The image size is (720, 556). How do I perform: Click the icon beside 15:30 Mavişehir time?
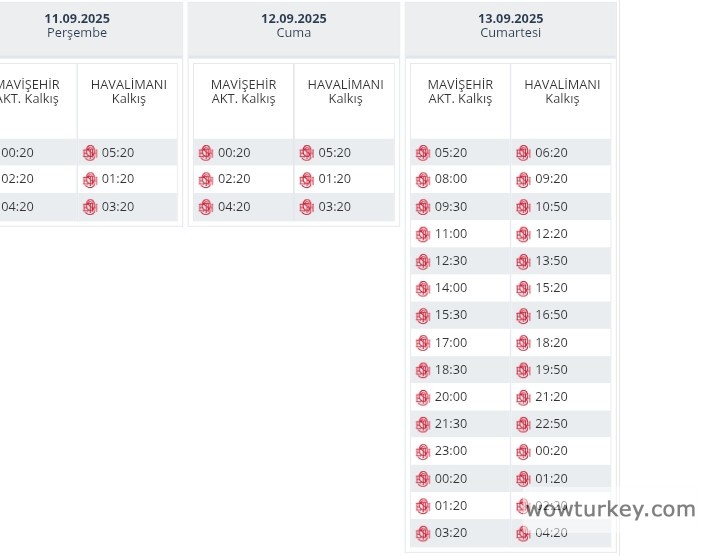[422, 315]
